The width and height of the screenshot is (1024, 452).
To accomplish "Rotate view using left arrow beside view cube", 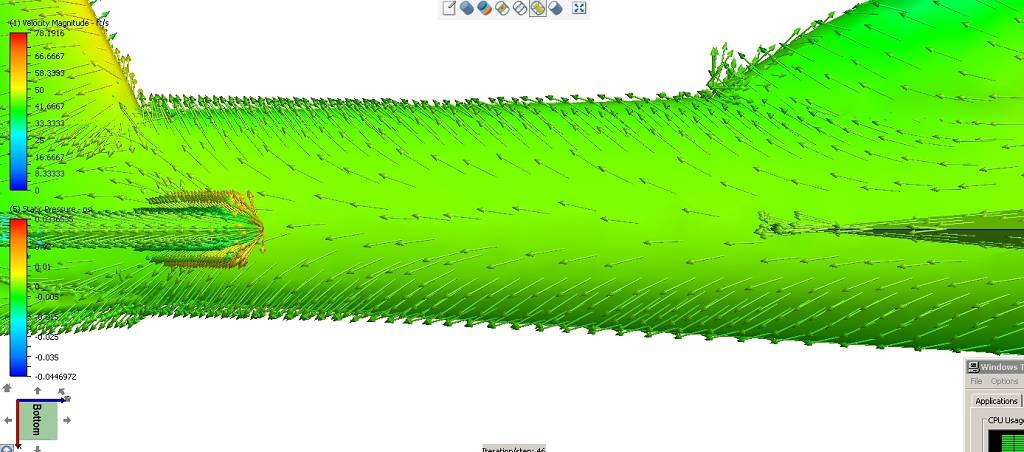I will [8, 420].
